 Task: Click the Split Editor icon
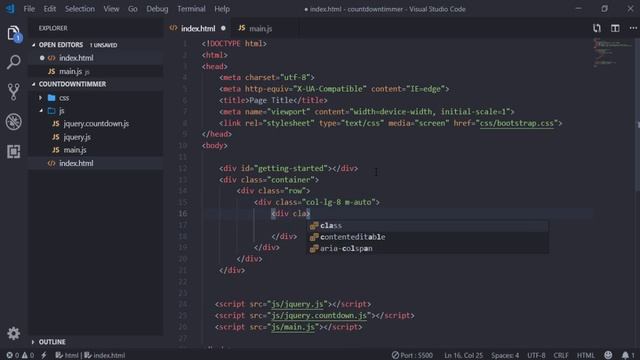click(x=615, y=28)
